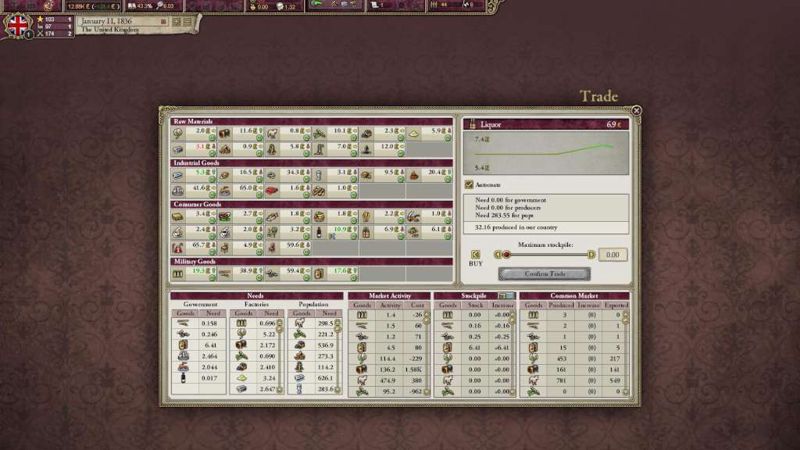Select the ammunition good priced 19.3
The width and height of the screenshot is (800, 450).
tap(193, 274)
